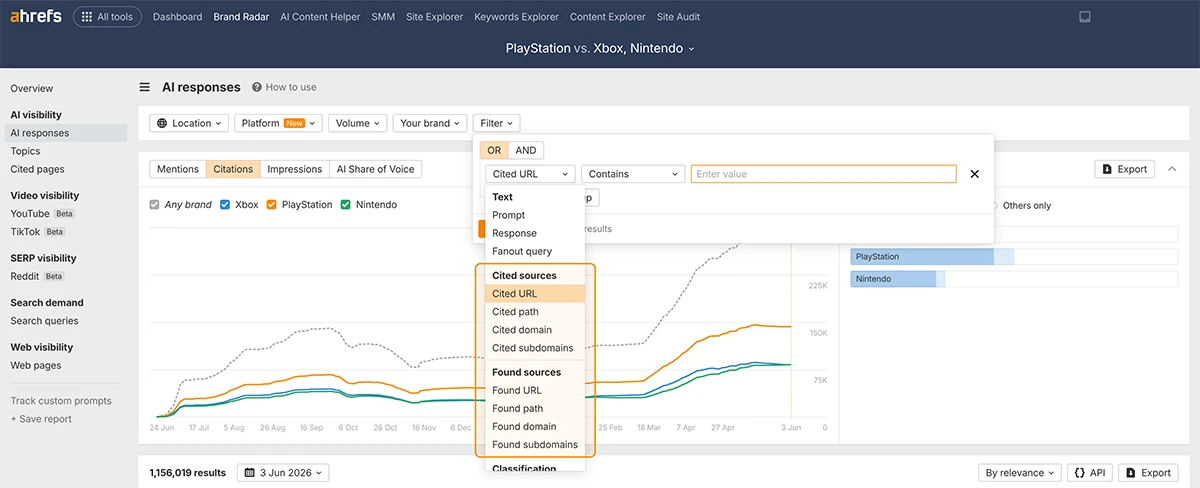Open Cited pages in the sidebar
The image size is (1200, 488).
point(37,169)
